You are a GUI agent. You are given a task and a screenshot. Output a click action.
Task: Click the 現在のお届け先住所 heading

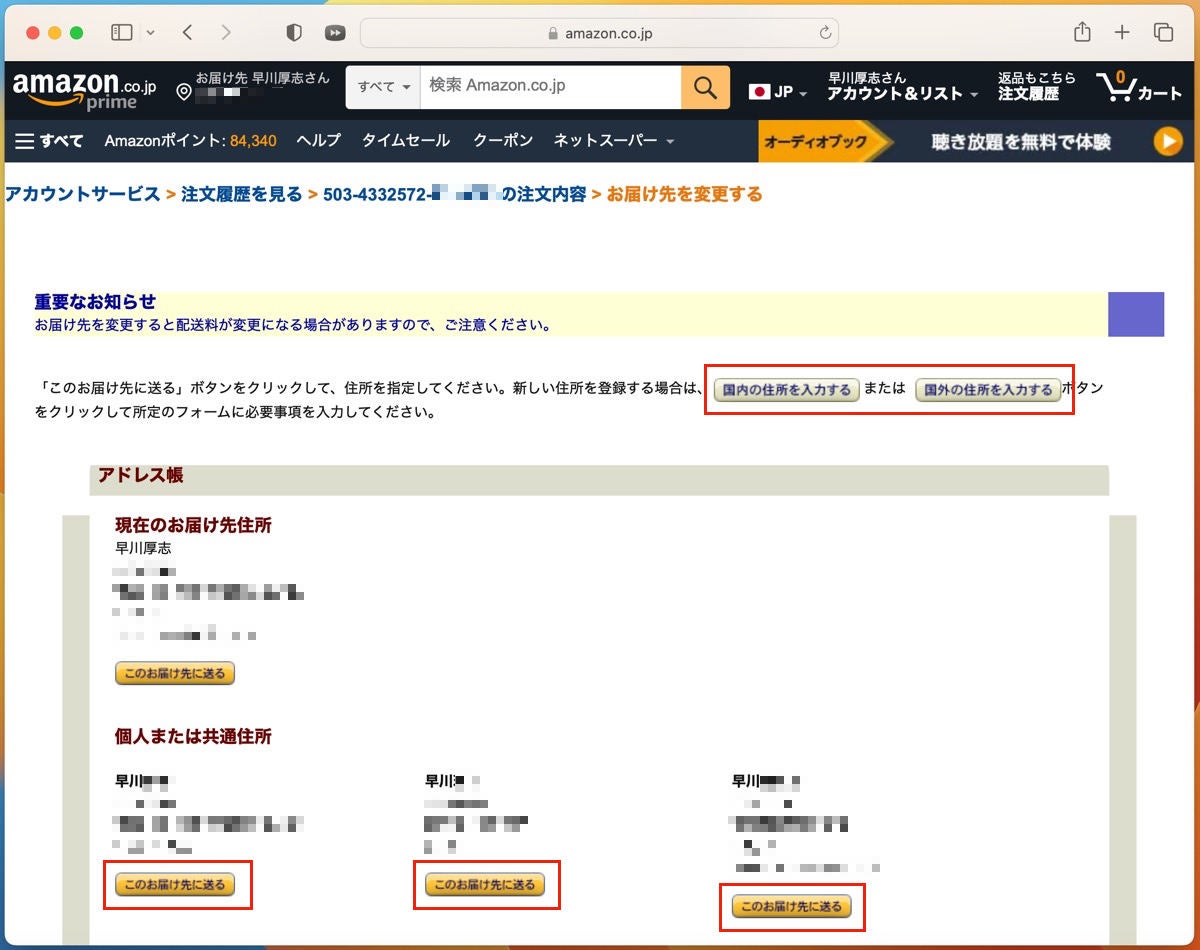point(193,525)
